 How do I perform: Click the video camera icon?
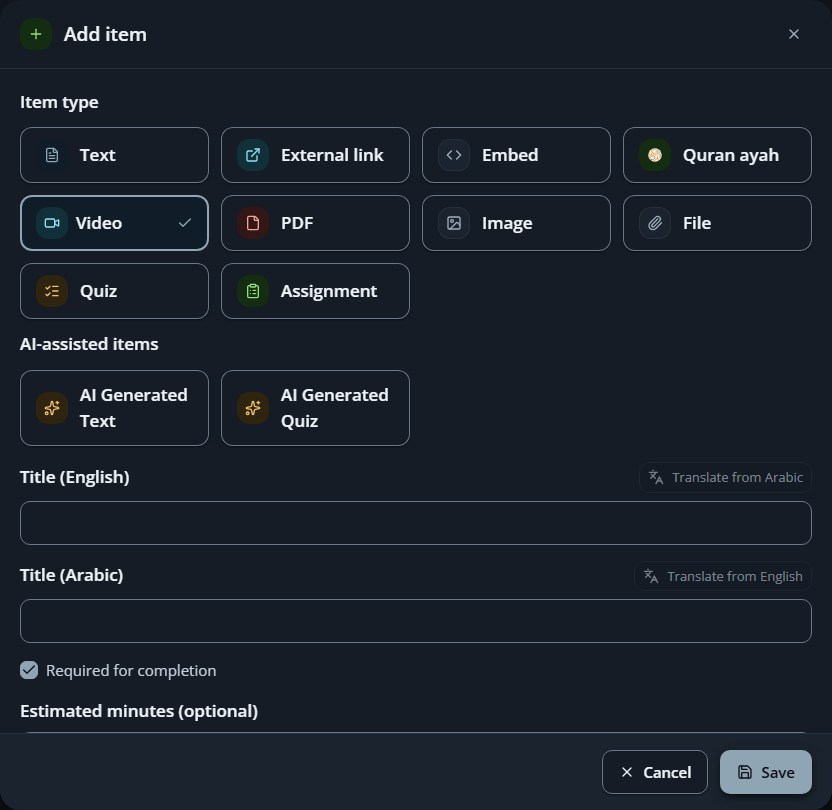coord(52,223)
